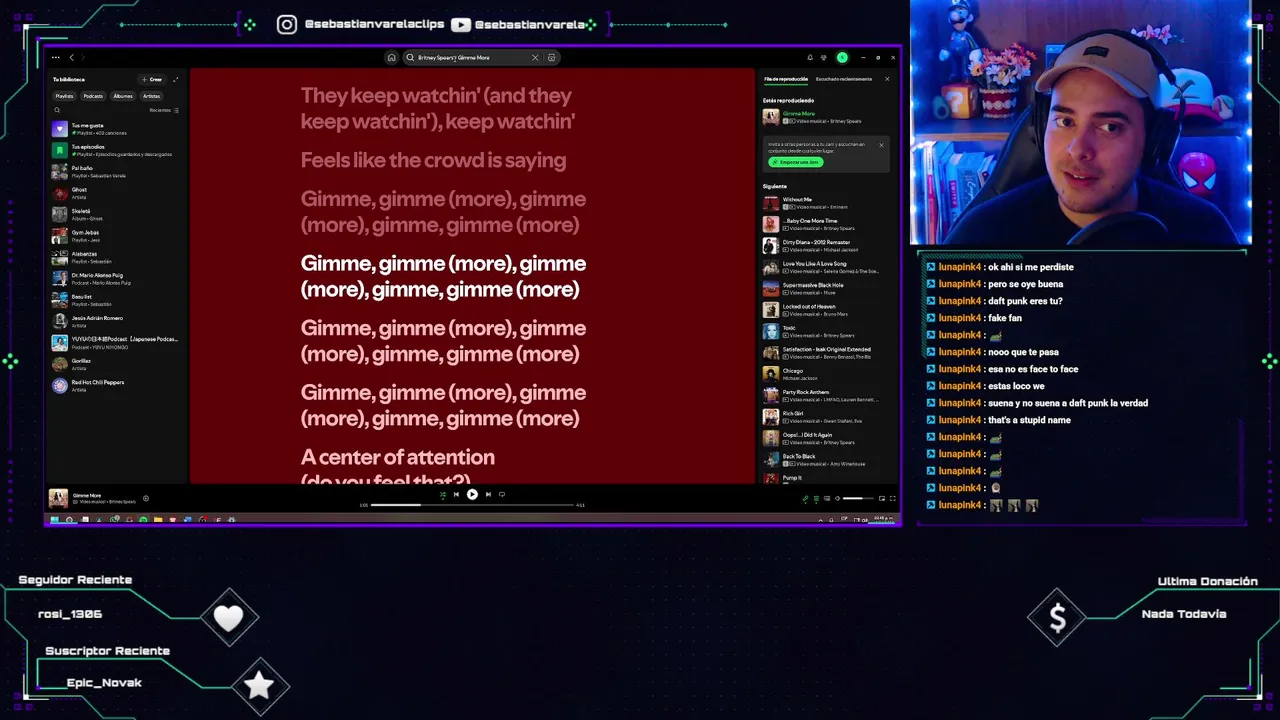Open Skeletá album in library
The image size is (1280, 720).
click(x=118, y=214)
